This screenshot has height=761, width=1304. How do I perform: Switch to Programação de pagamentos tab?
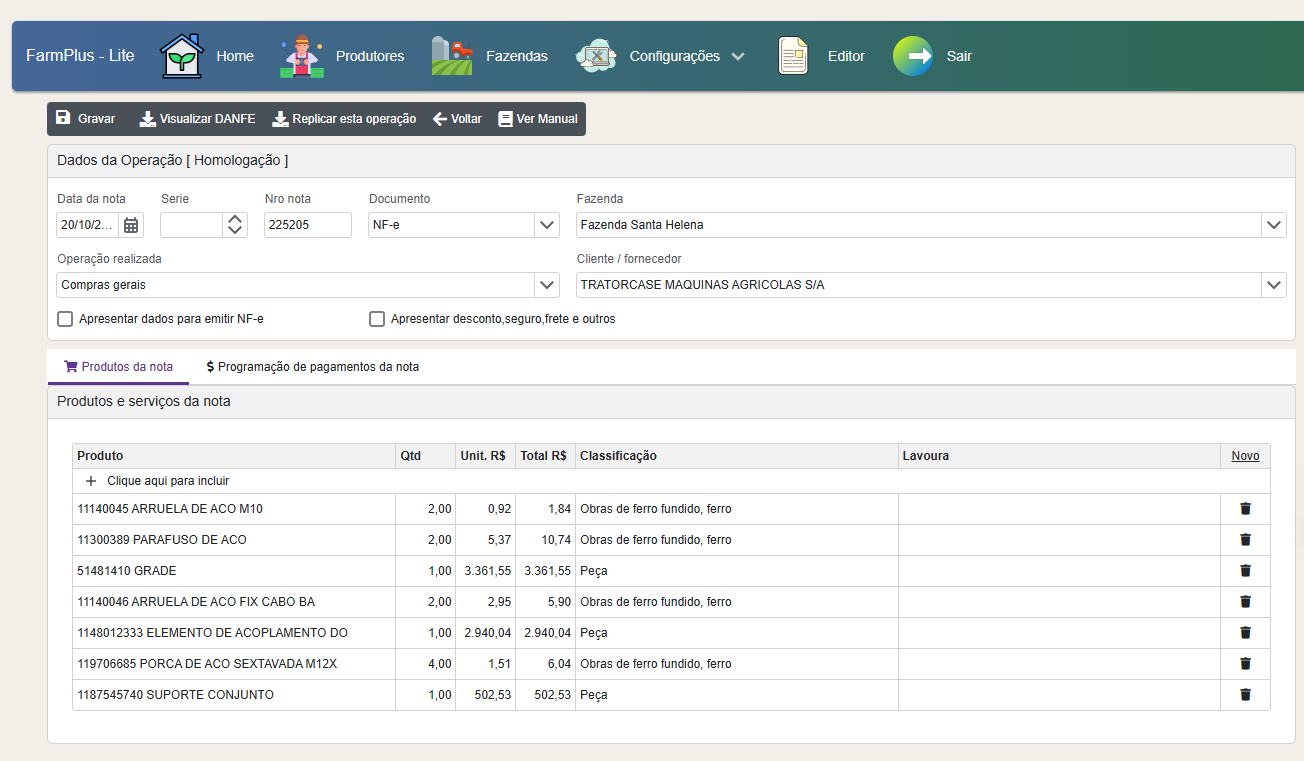point(312,367)
